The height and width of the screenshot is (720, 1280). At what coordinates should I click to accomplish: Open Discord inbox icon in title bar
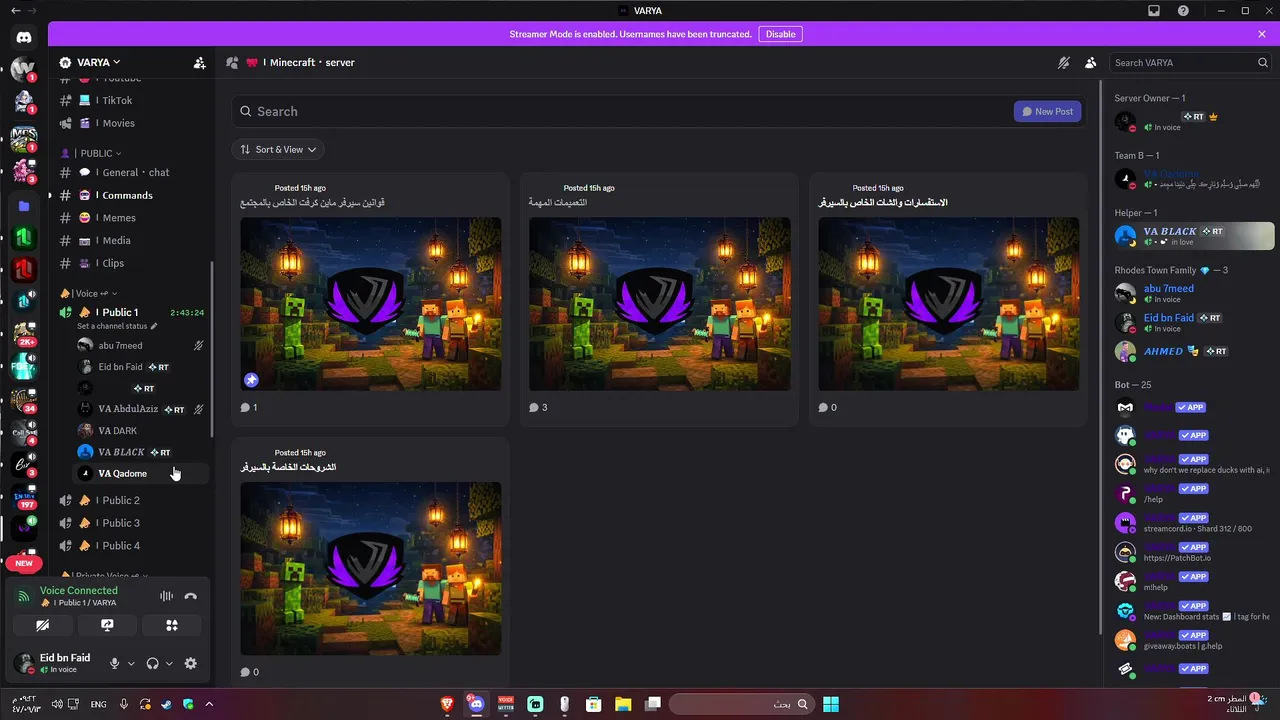[1154, 10]
